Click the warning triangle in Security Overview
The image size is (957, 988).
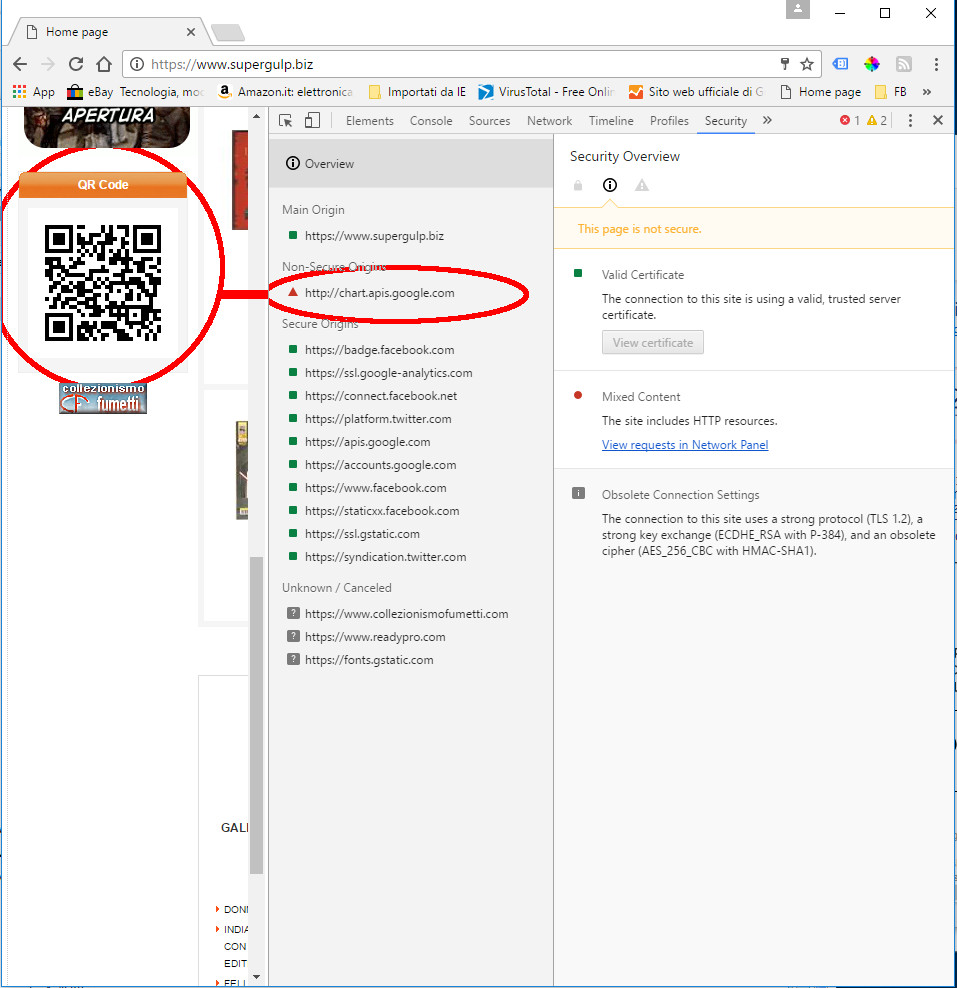click(x=641, y=185)
